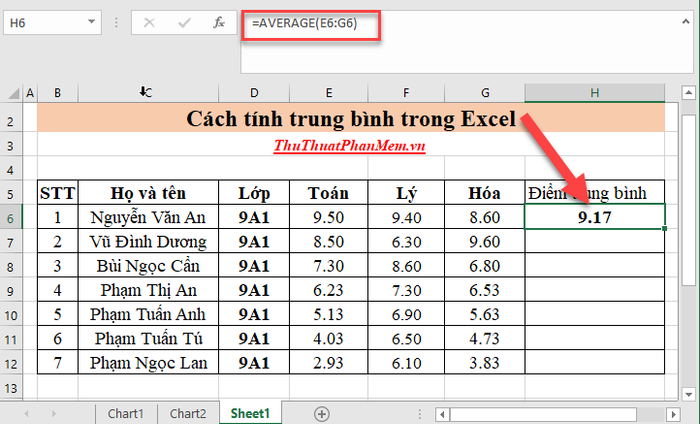Switch to the Chart1 sheet tab
The width and height of the screenshot is (700, 424).
[125, 414]
